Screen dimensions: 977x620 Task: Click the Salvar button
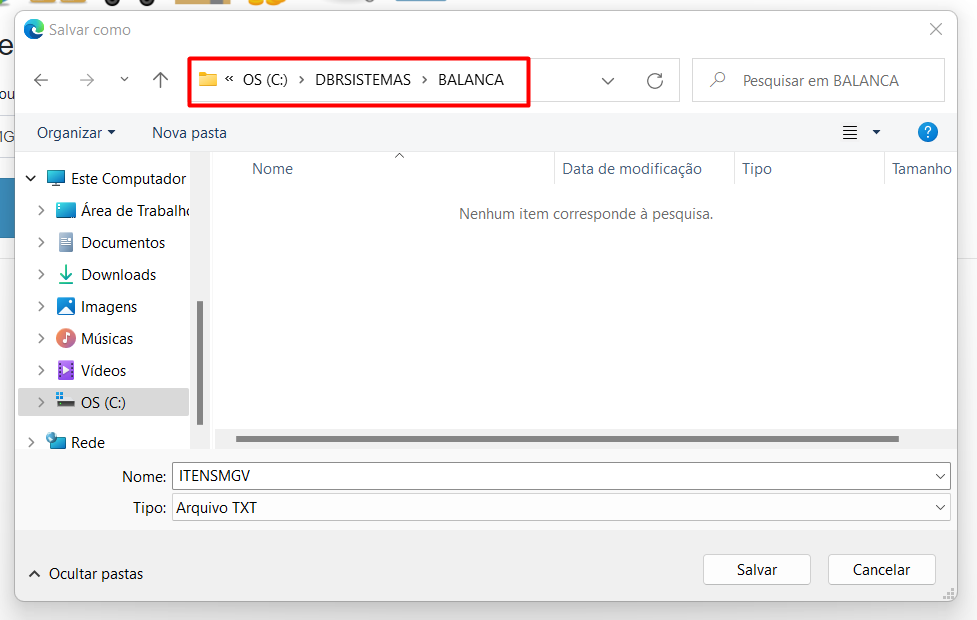tap(756, 570)
